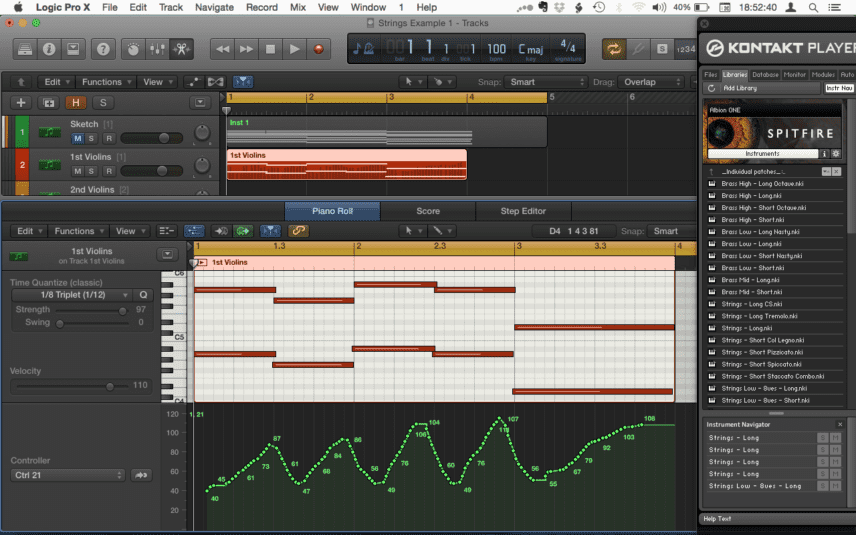Click the Rewind transport button
Screen dimensions: 856x535
click(222, 49)
